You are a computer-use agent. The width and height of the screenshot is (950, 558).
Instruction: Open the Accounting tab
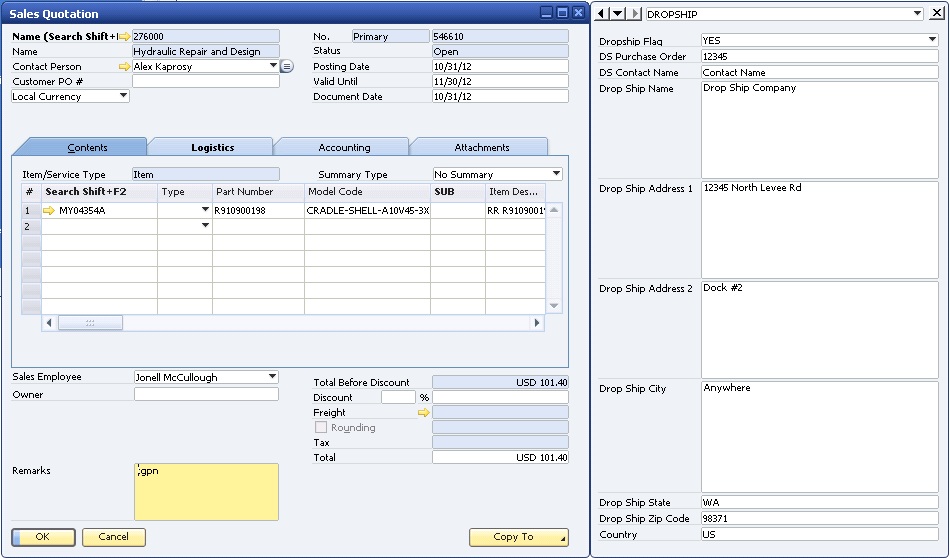click(x=344, y=148)
